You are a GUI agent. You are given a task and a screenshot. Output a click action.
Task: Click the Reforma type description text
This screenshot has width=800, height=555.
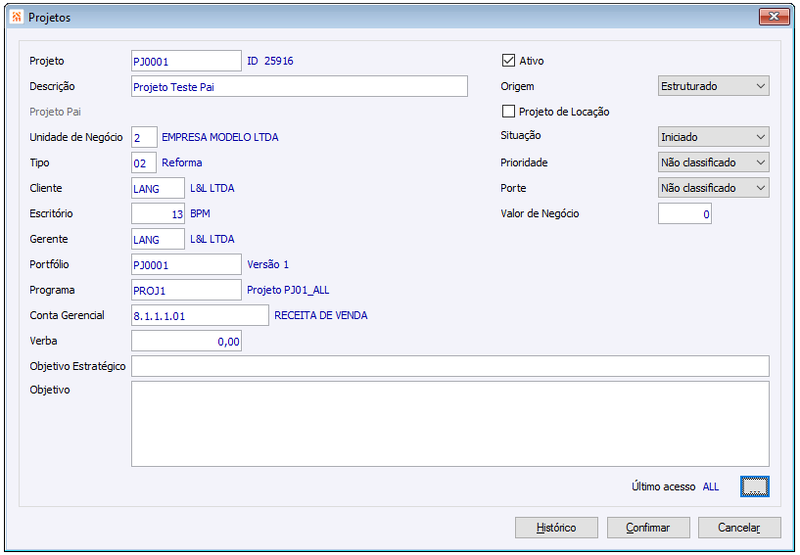click(182, 163)
